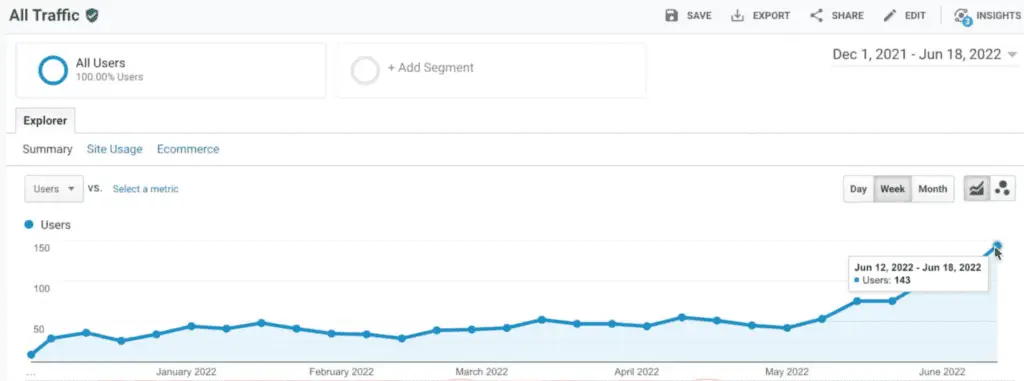Click the verified shield next to All Traffic

92,16
